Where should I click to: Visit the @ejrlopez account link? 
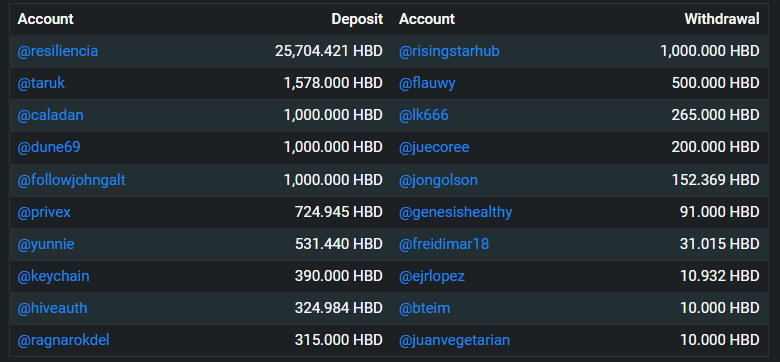432,276
